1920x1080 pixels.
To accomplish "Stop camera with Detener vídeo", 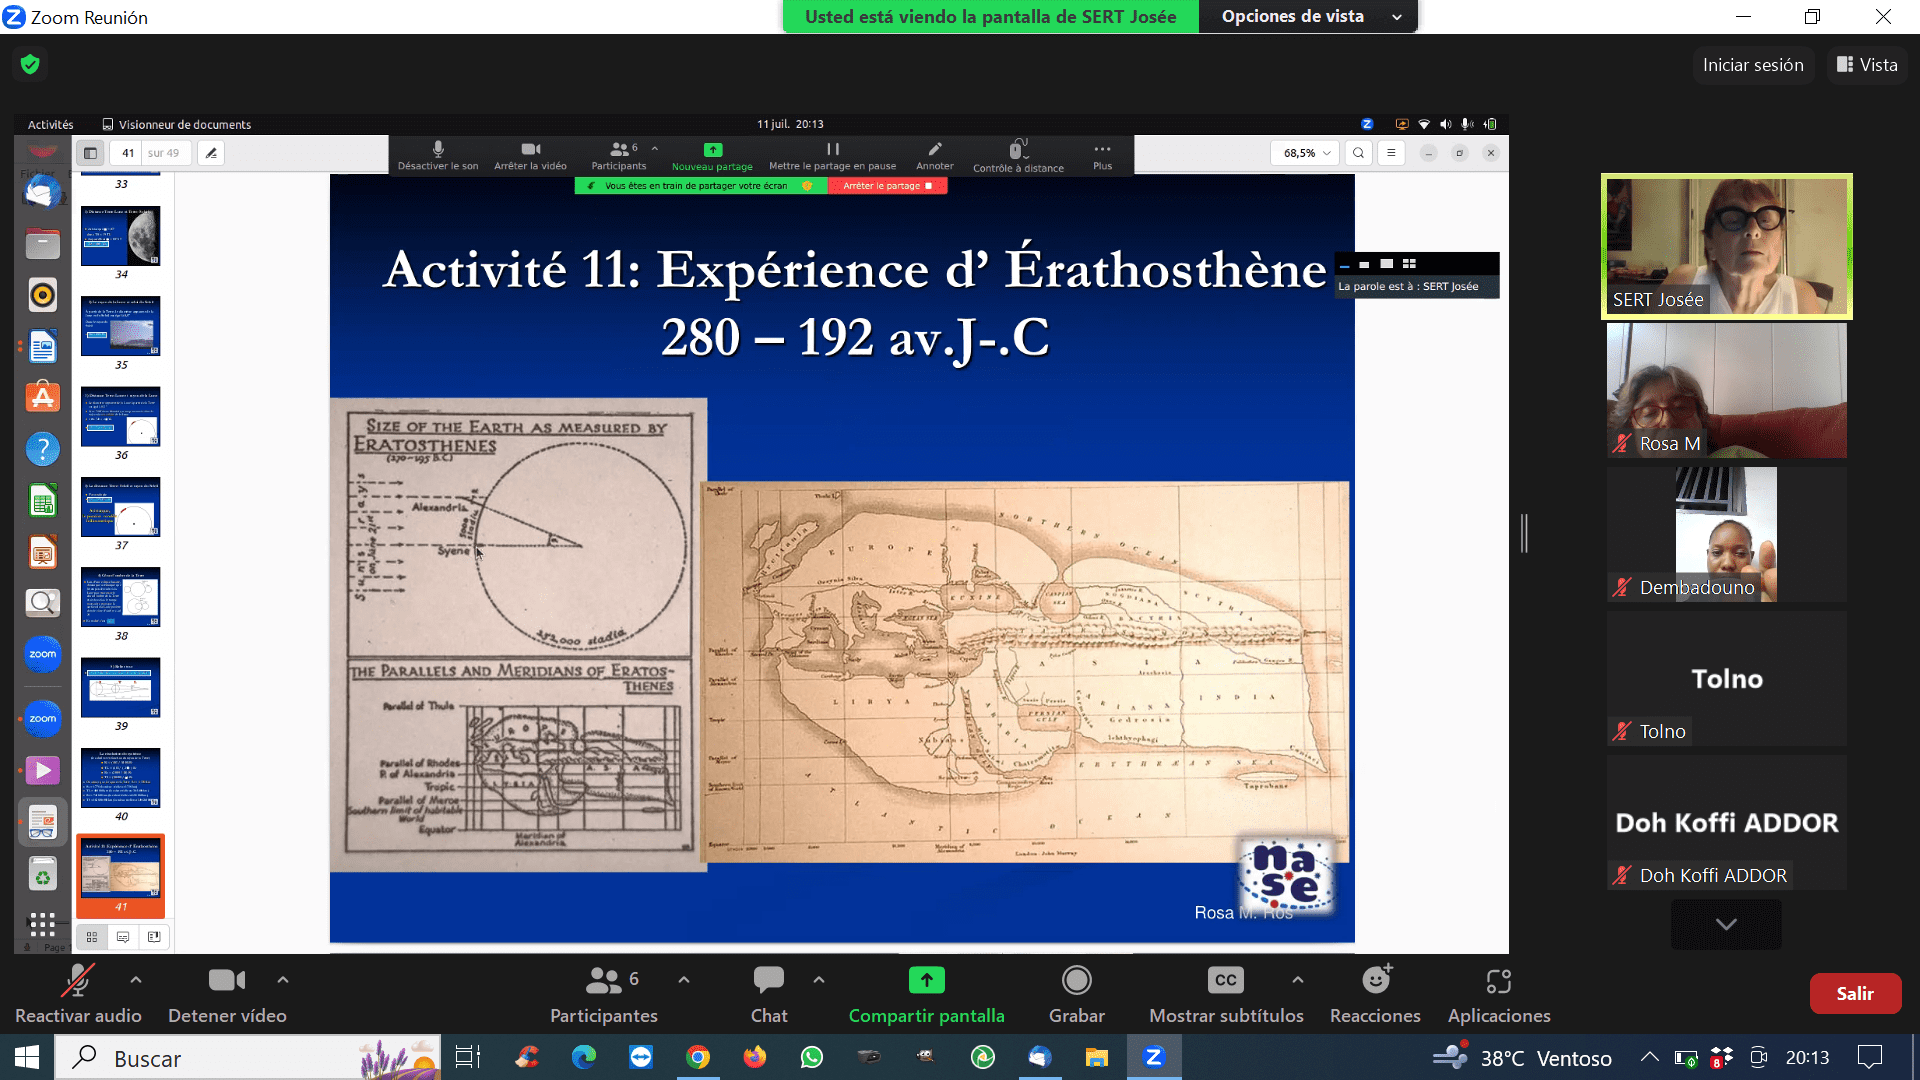I will [227, 994].
